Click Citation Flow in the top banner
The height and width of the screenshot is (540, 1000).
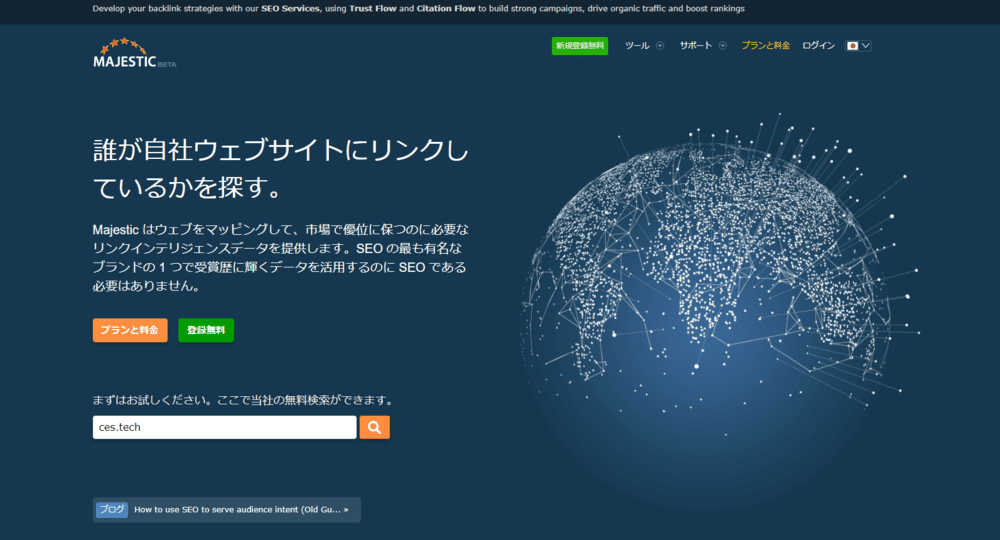coord(446,9)
